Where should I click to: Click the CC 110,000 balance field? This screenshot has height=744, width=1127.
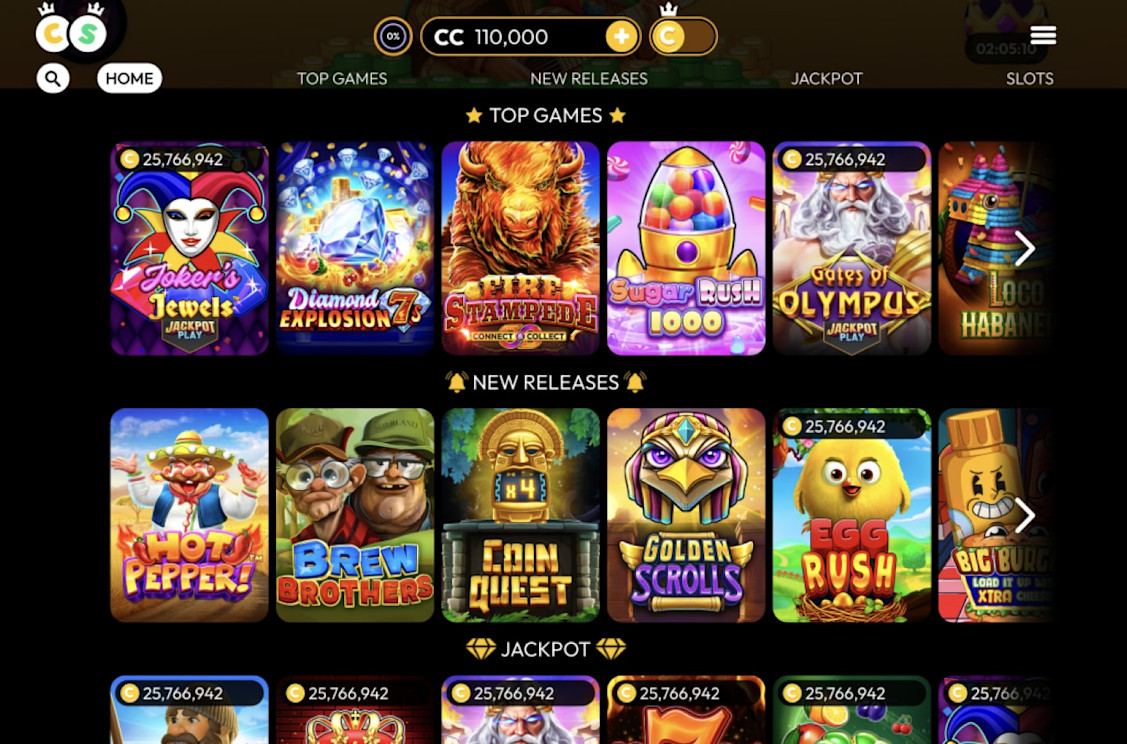[530, 37]
